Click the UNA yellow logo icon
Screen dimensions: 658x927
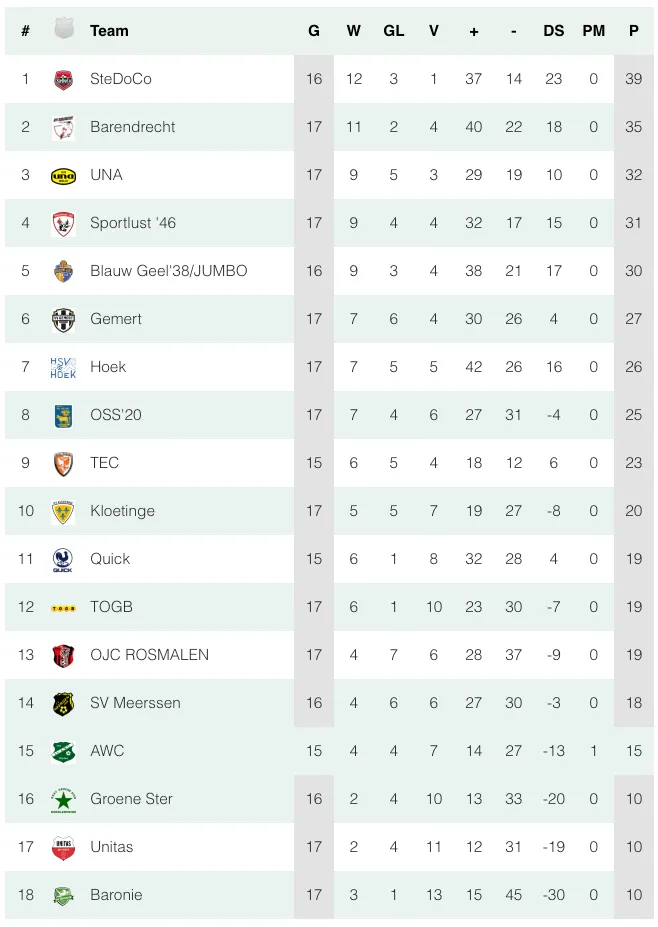63,175
